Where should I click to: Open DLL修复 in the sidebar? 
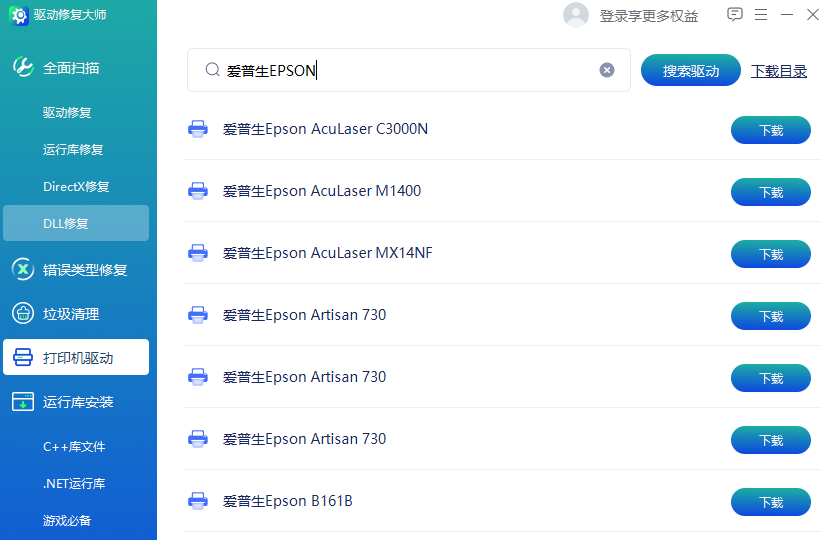pos(76,223)
